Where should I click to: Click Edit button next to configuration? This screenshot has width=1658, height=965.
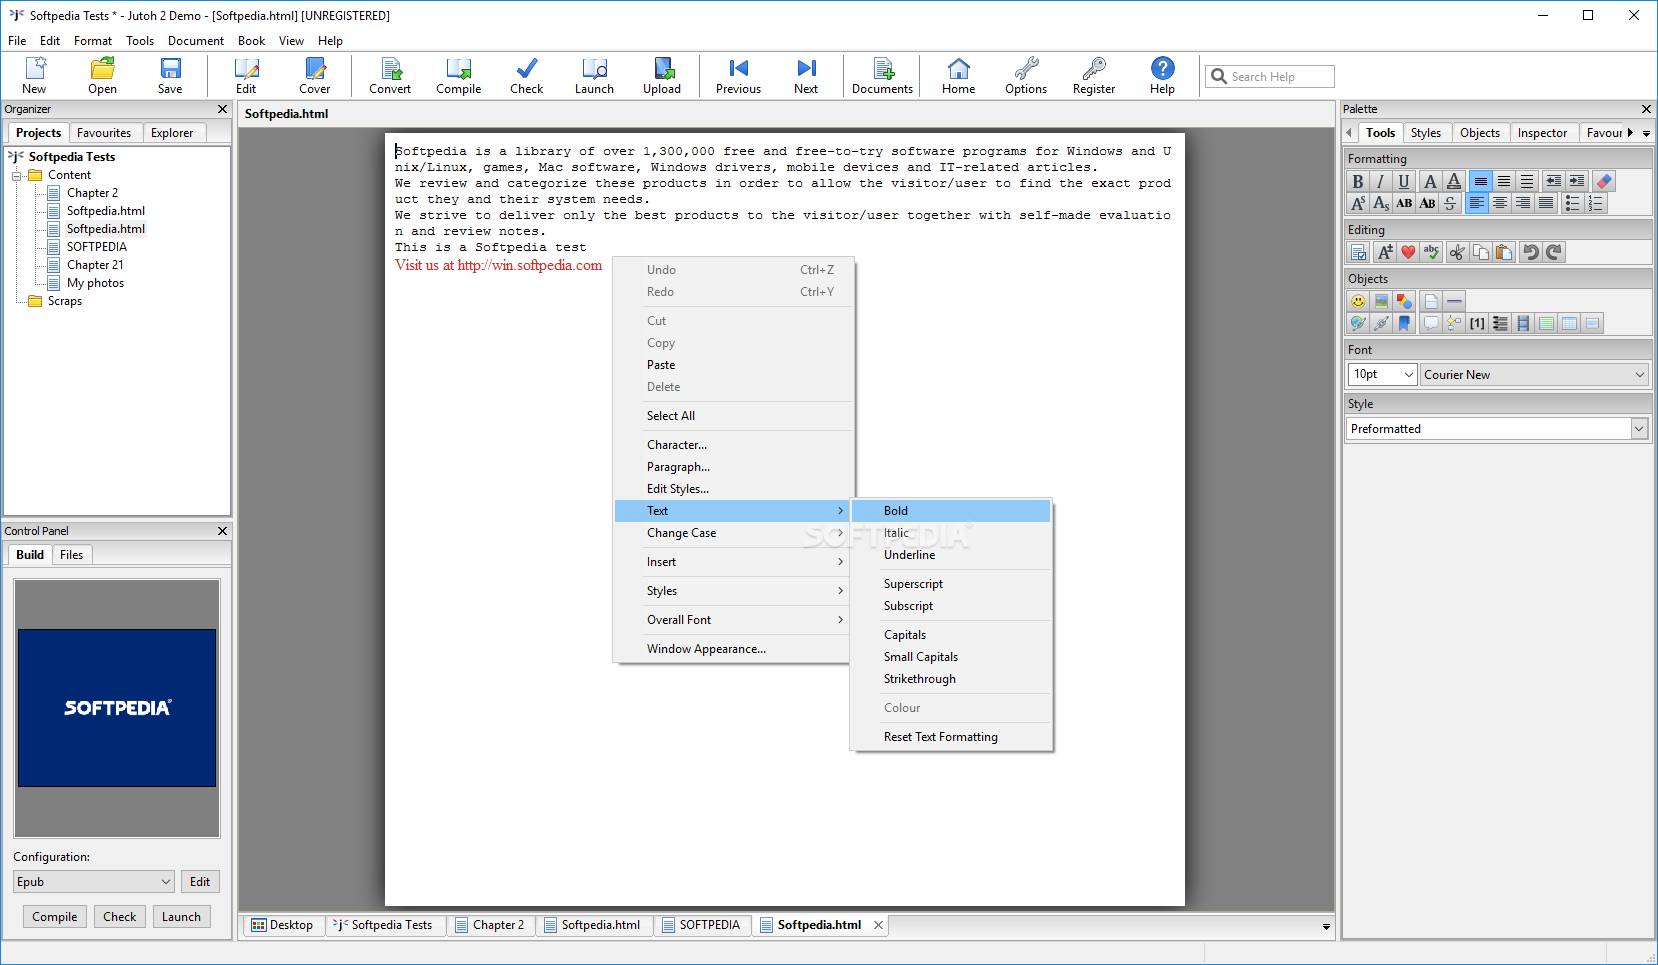tap(200, 881)
